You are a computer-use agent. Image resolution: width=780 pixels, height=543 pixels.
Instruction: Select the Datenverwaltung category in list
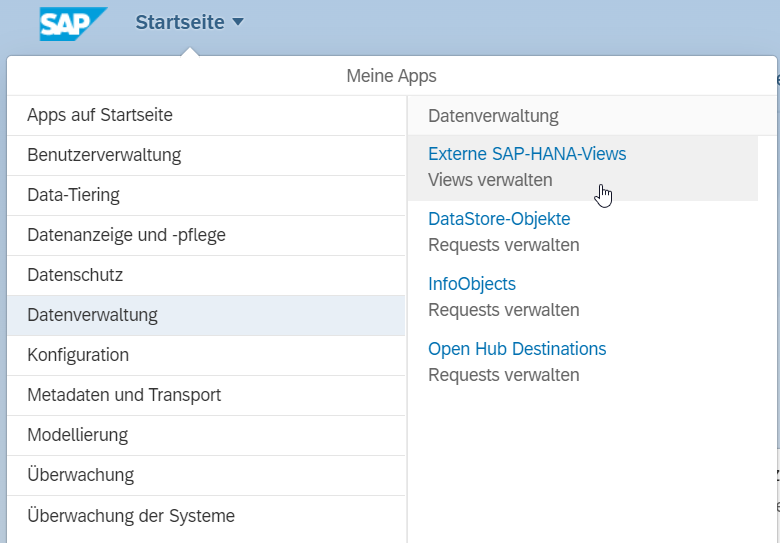[x=206, y=315]
